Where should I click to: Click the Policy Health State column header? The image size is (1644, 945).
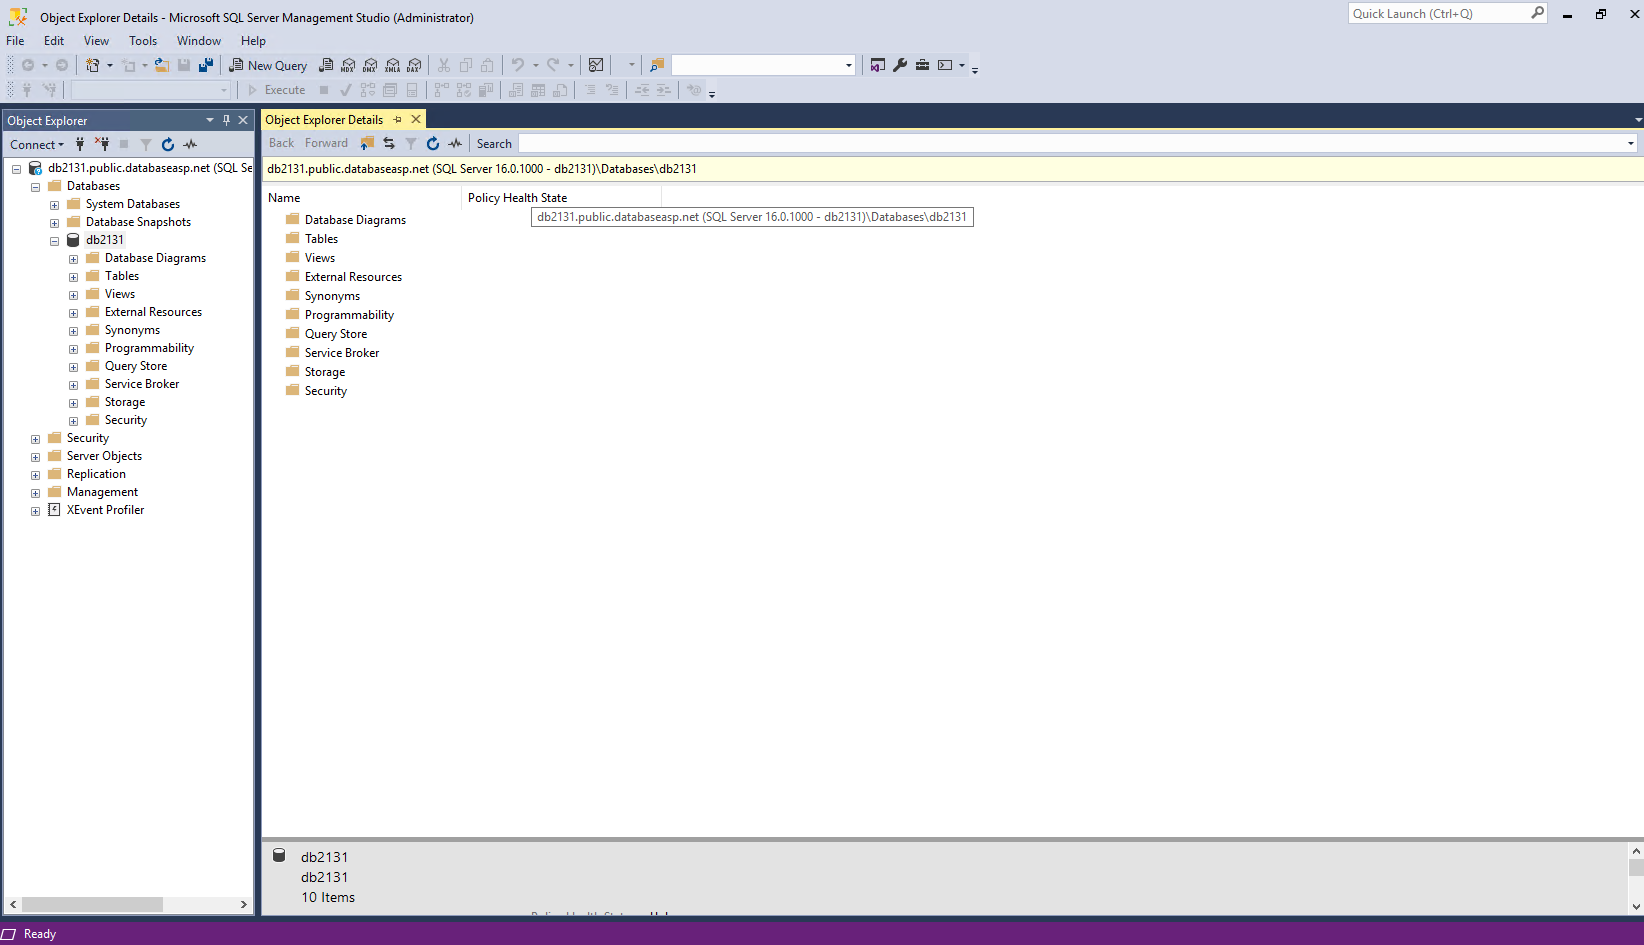point(561,198)
